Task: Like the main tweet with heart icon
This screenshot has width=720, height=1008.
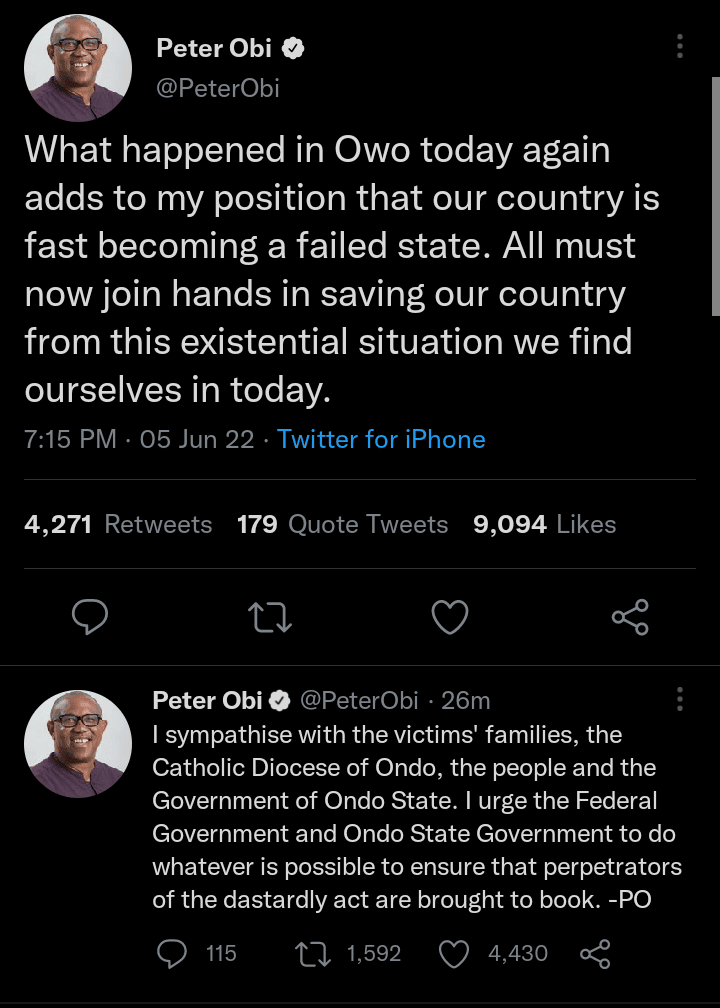Action: click(450, 617)
